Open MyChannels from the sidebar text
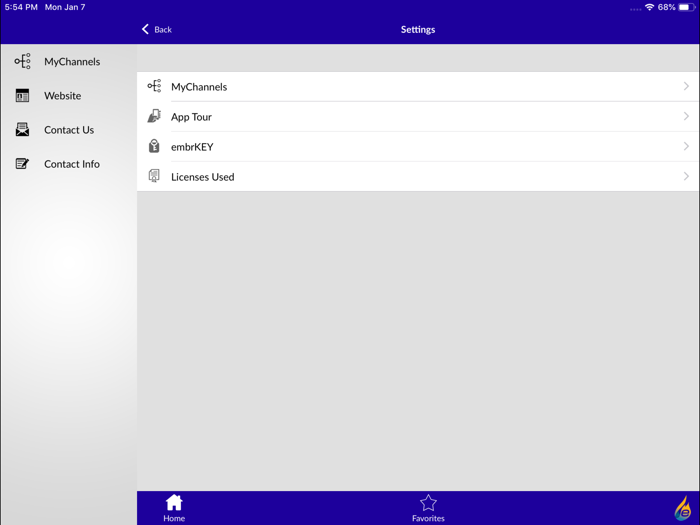 pos(72,62)
